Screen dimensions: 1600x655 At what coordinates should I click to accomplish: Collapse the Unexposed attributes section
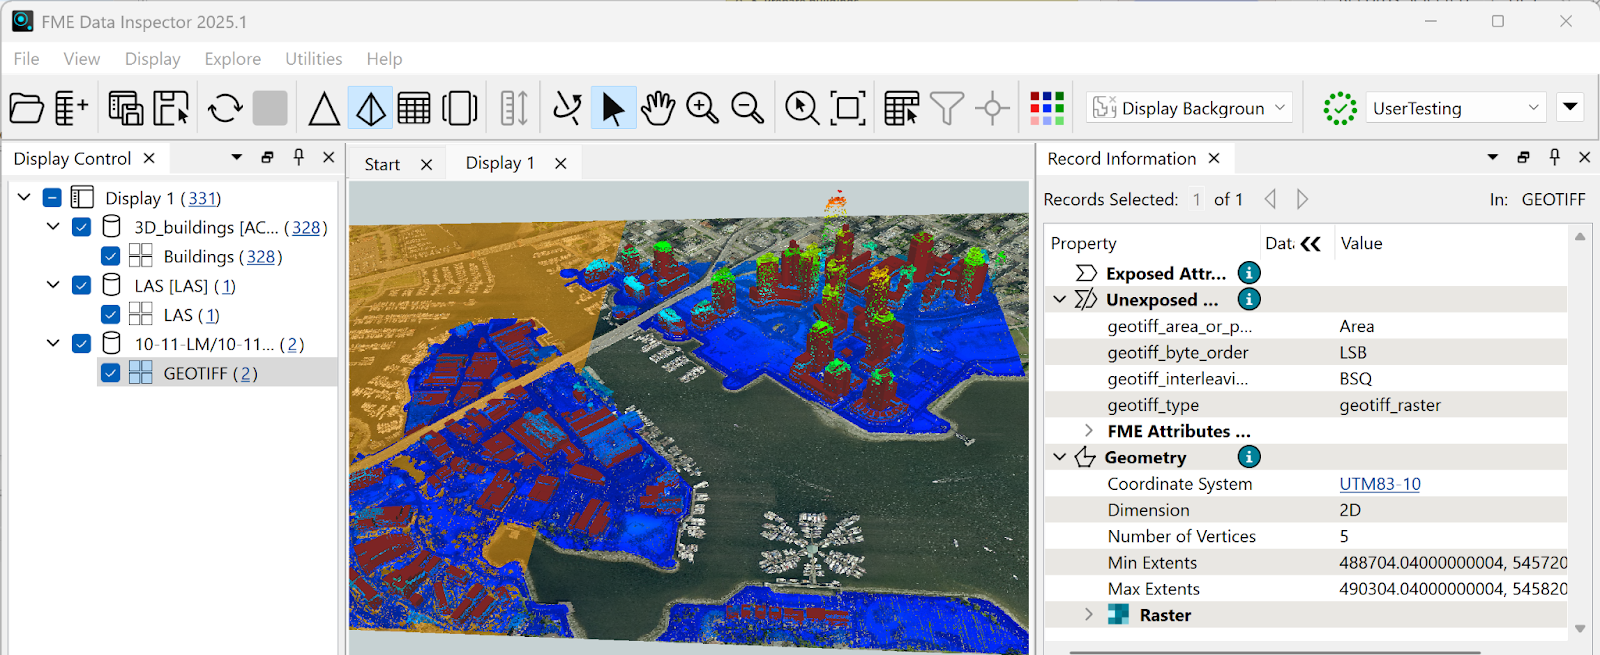pos(1060,299)
